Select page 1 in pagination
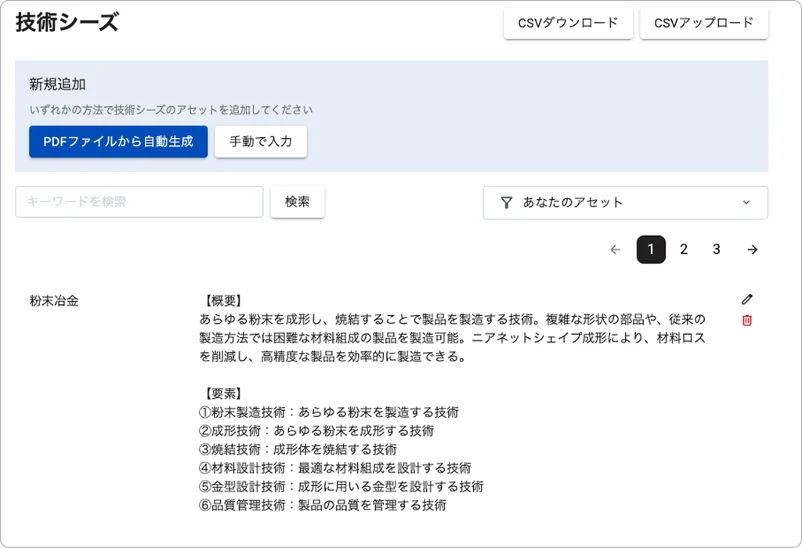The height and width of the screenshot is (548, 802). tap(651, 249)
